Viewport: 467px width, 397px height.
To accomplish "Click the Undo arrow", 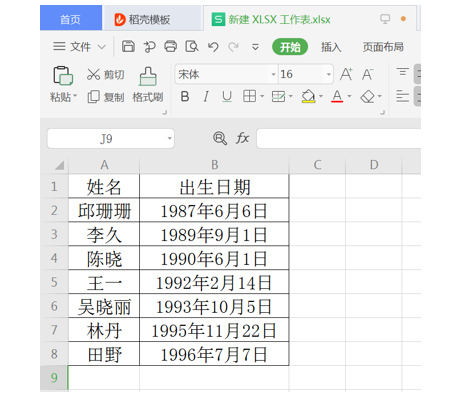I will (x=213, y=47).
